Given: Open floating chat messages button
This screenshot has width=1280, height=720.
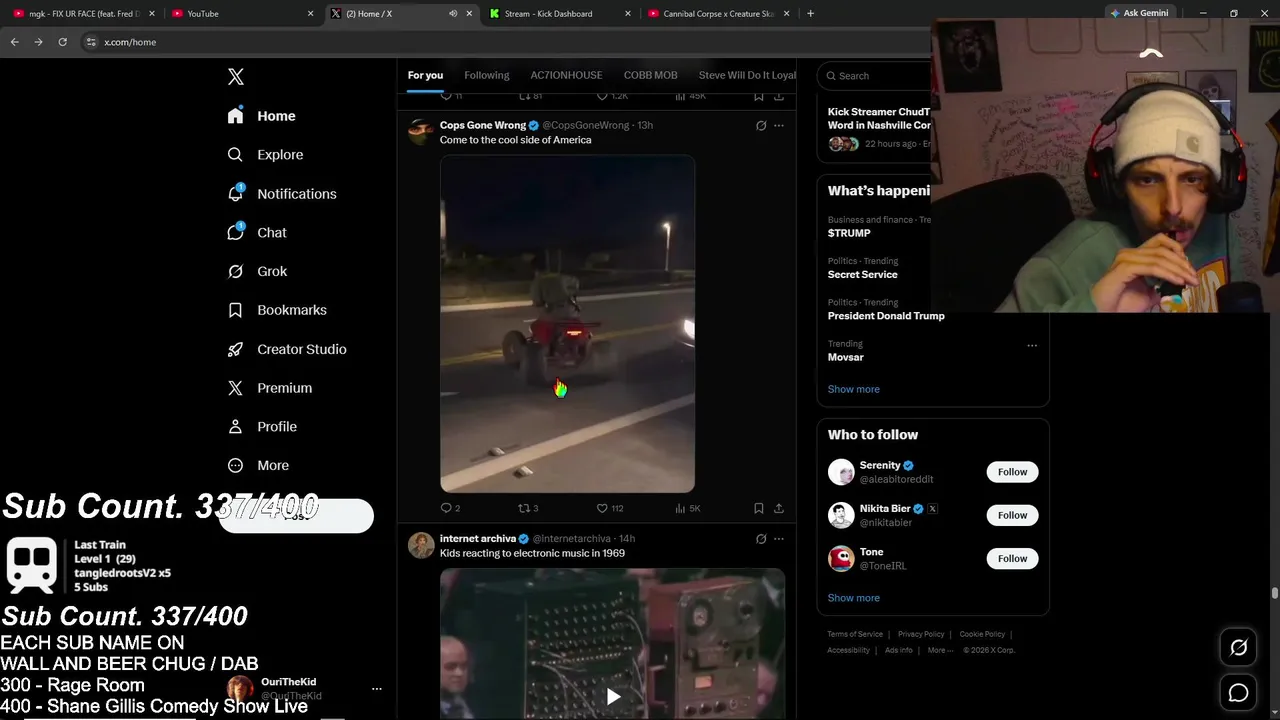Looking at the screenshot, I should pos(1238,692).
